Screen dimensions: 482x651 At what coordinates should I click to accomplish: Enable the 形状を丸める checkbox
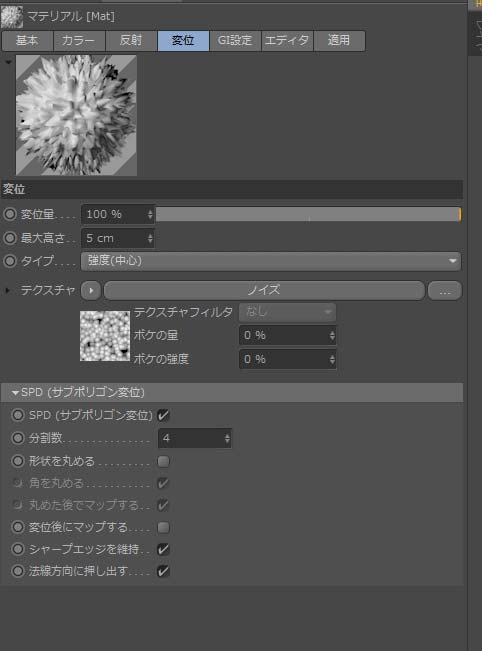(164, 461)
